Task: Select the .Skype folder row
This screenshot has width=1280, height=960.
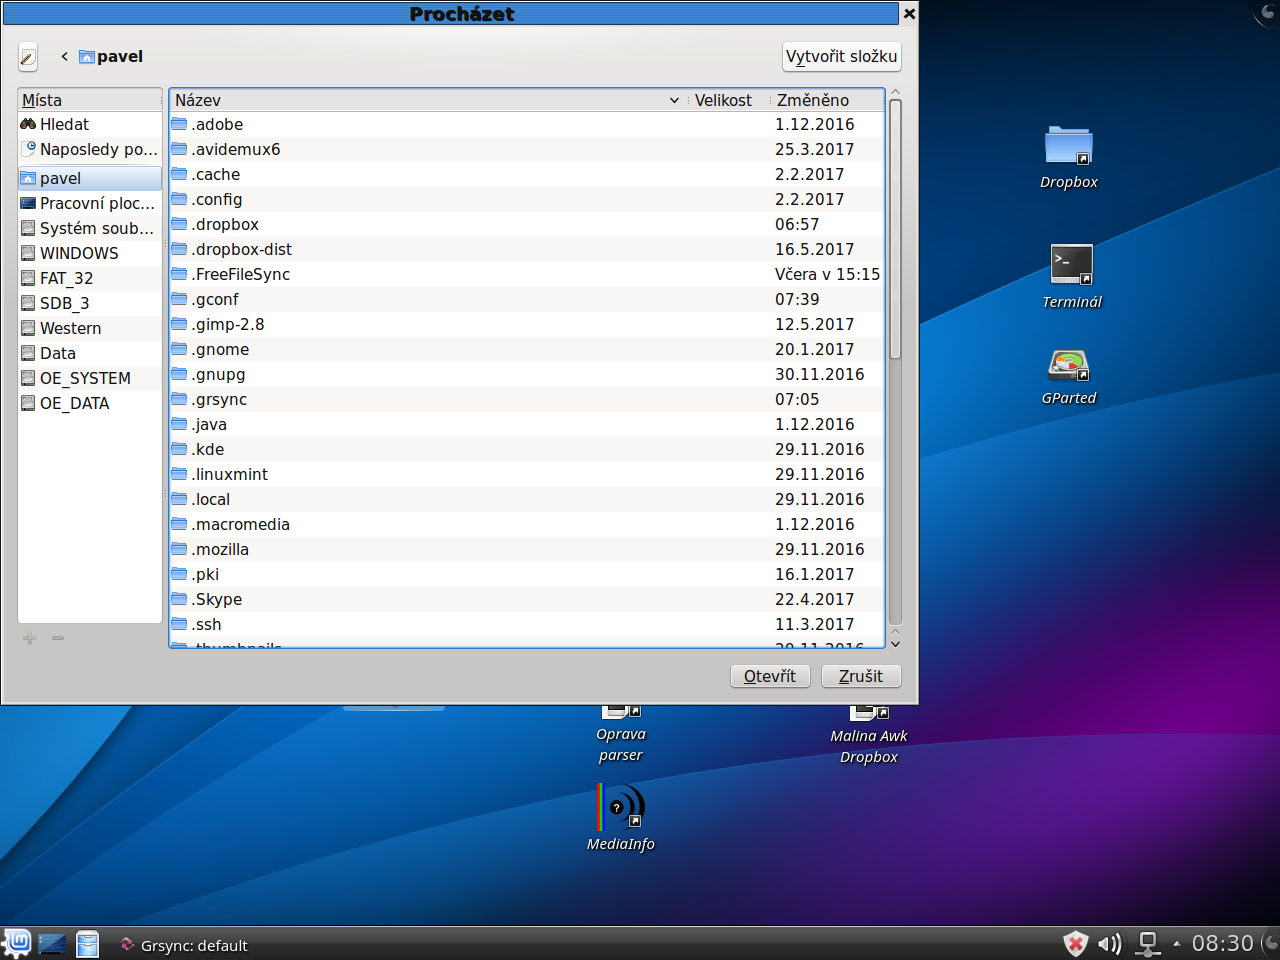Action: (527, 599)
